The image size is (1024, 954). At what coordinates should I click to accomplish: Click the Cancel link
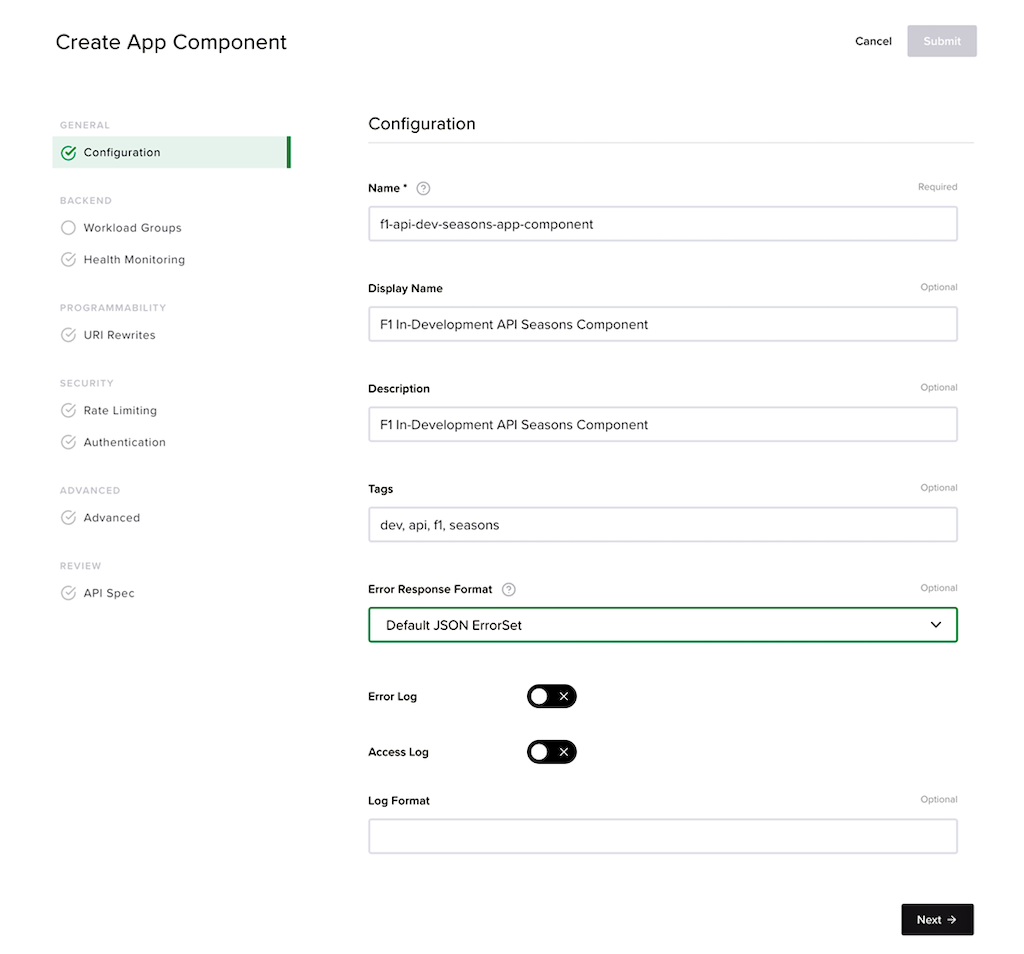pos(873,41)
